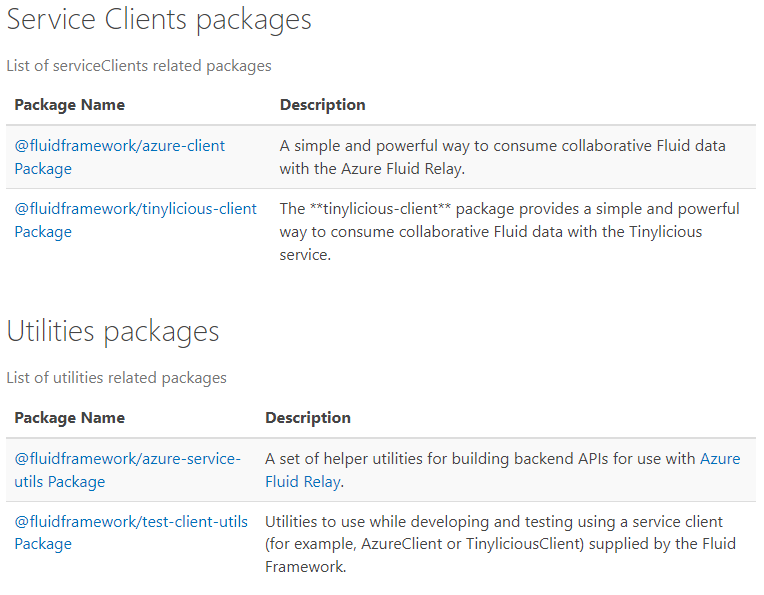This screenshot has height=595, width=764.
Task: Open the @fluidframework/azure-service-utils Package link
Action: 127,470
